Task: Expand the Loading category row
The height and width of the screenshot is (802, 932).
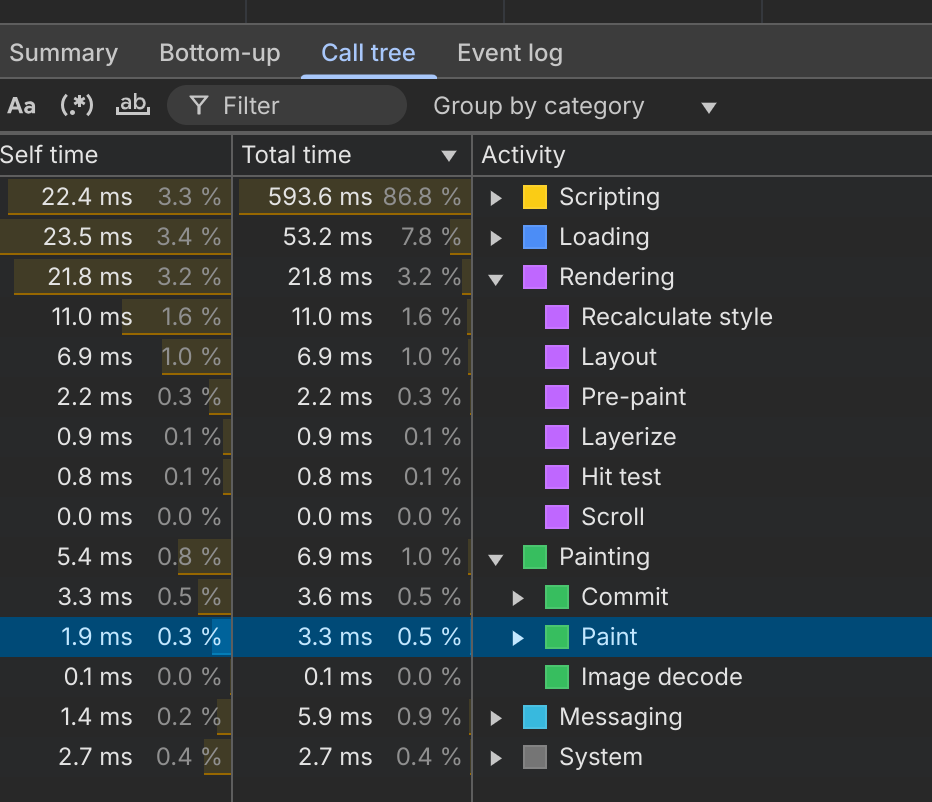Action: (x=496, y=238)
